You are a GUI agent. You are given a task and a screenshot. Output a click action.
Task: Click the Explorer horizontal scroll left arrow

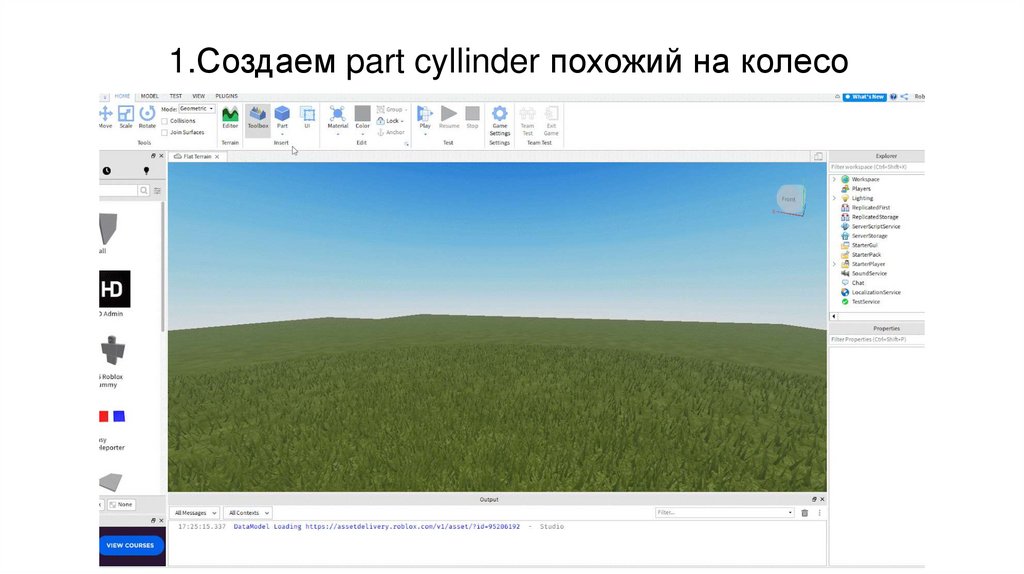coord(834,316)
